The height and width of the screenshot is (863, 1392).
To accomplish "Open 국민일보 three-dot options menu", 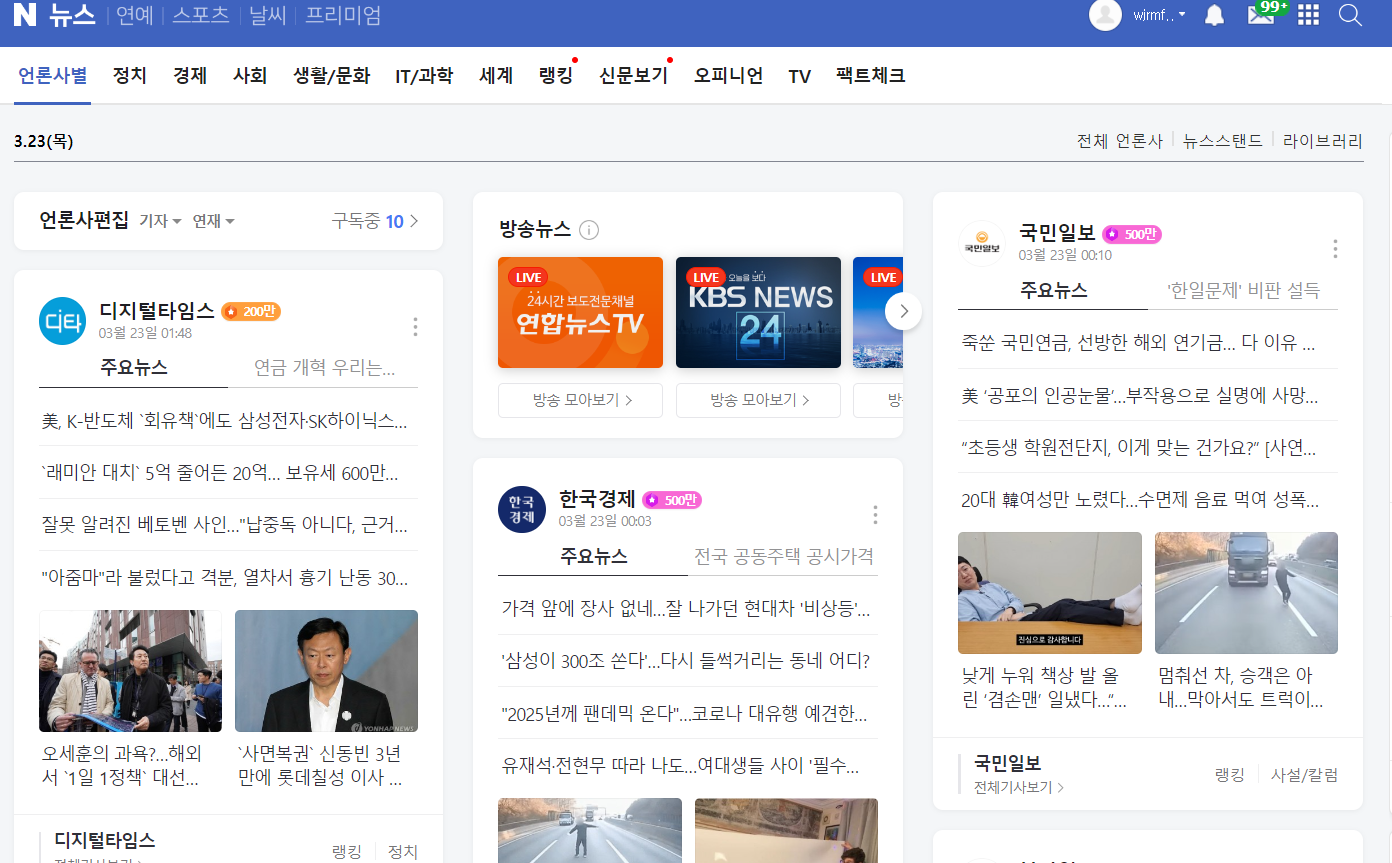I will pyautogui.click(x=1335, y=249).
